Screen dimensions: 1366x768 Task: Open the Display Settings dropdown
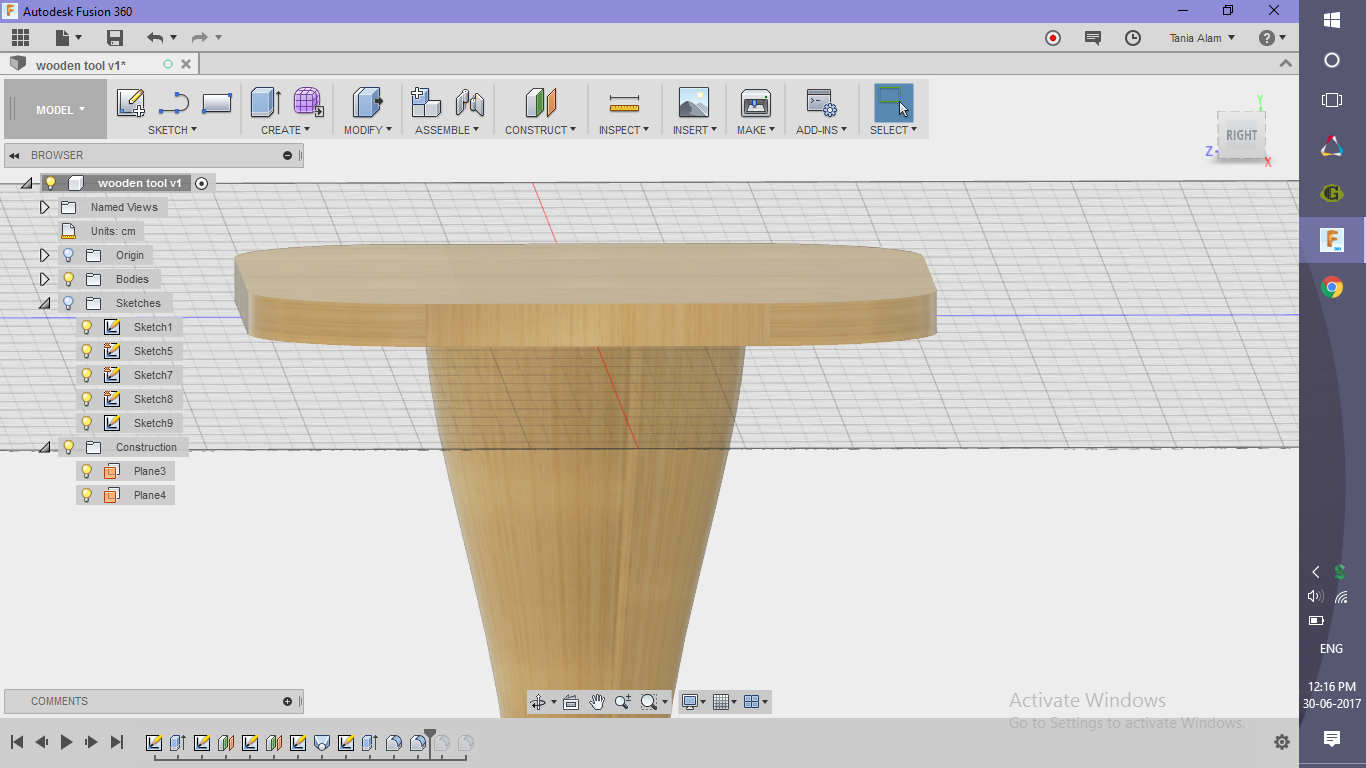pyautogui.click(x=693, y=702)
